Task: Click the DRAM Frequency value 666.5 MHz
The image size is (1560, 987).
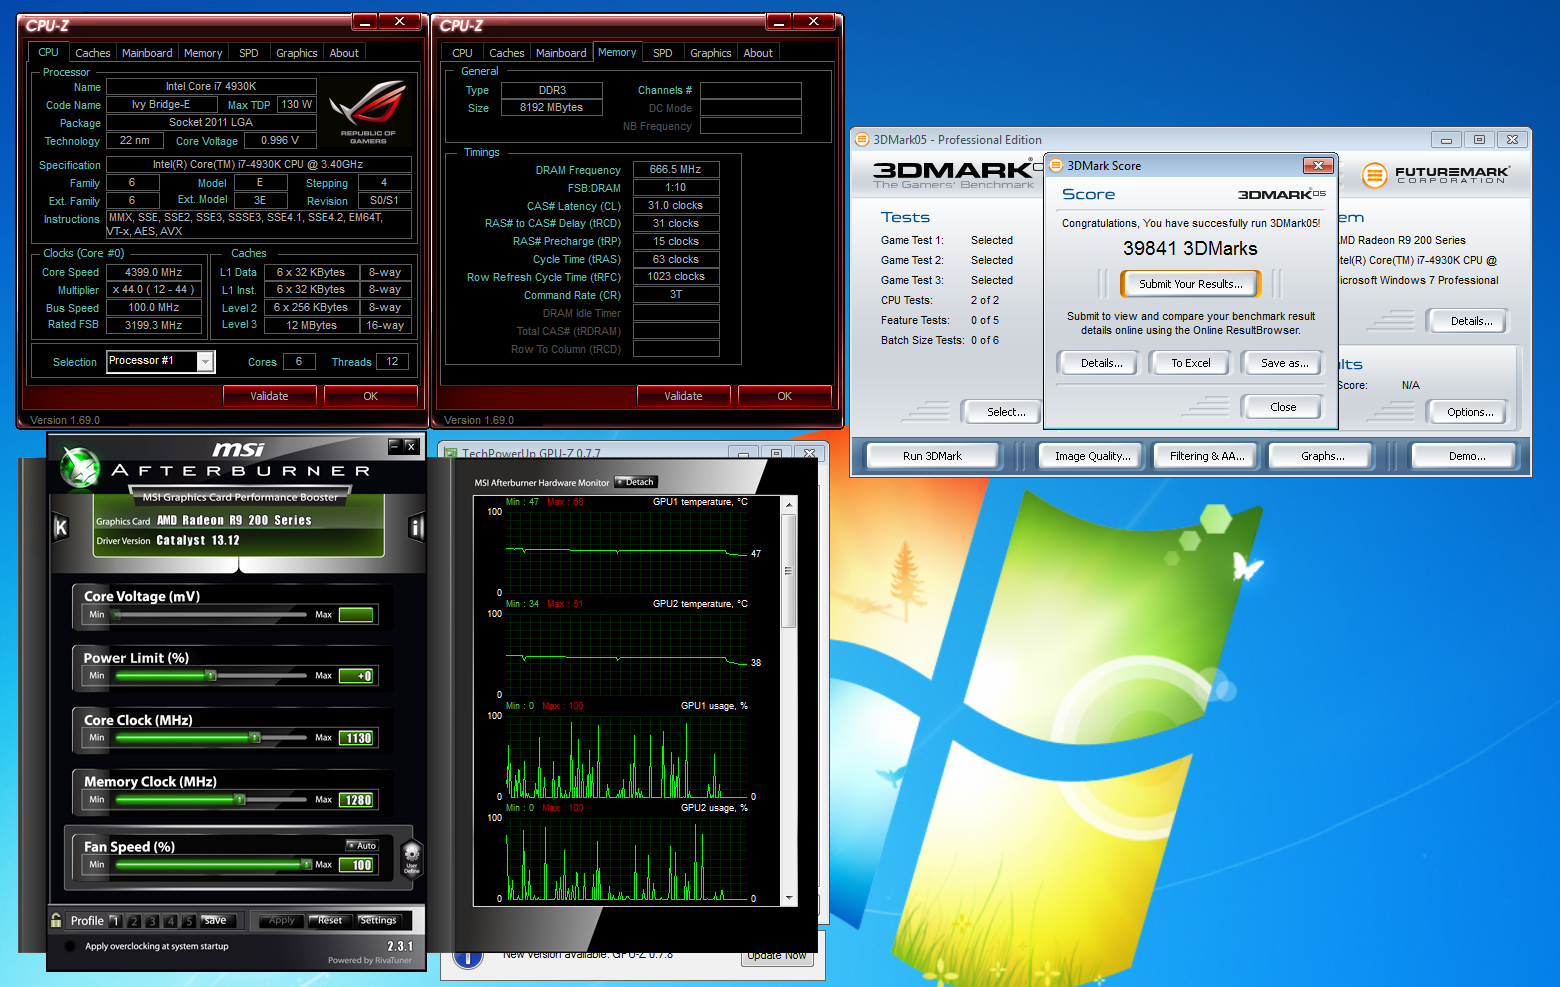Action: pyautogui.click(x=676, y=169)
